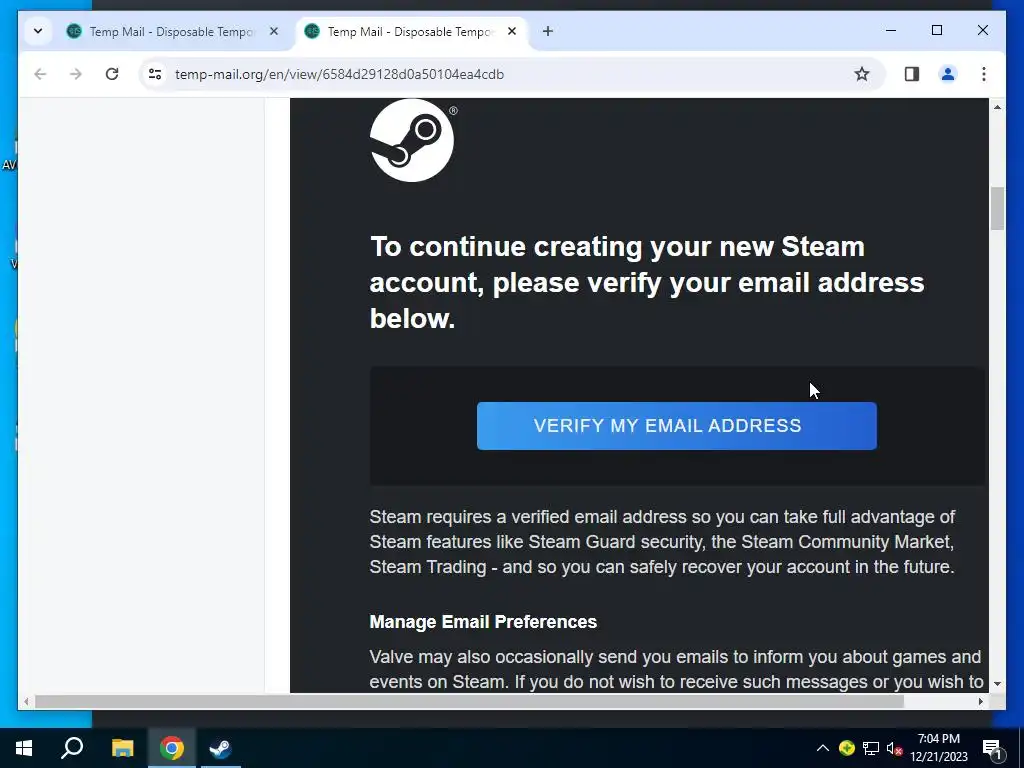The height and width of the screenshot is (768, 1024).
Task: Click the horizontal scroll right arrow
Action: pyautogui.click(x=980, y=701)
